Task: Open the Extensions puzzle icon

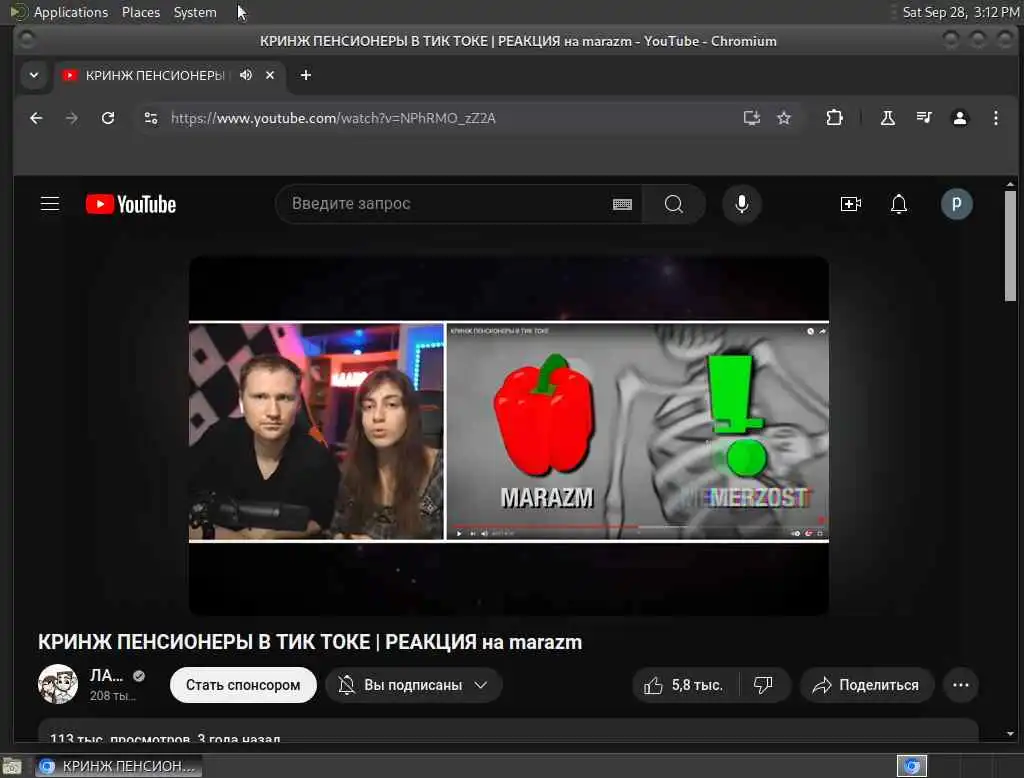Action: click(834, 118)
